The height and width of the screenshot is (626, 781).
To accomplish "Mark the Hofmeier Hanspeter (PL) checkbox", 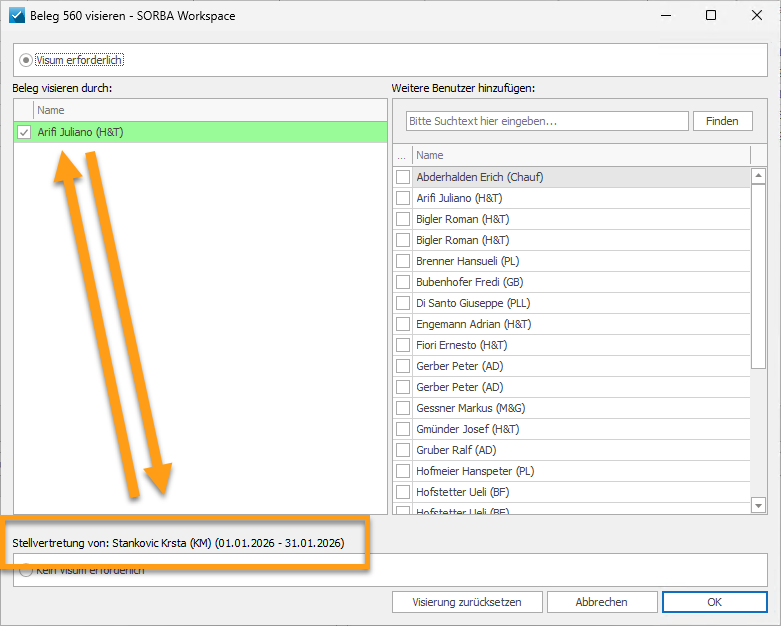I will coord(403,471).
